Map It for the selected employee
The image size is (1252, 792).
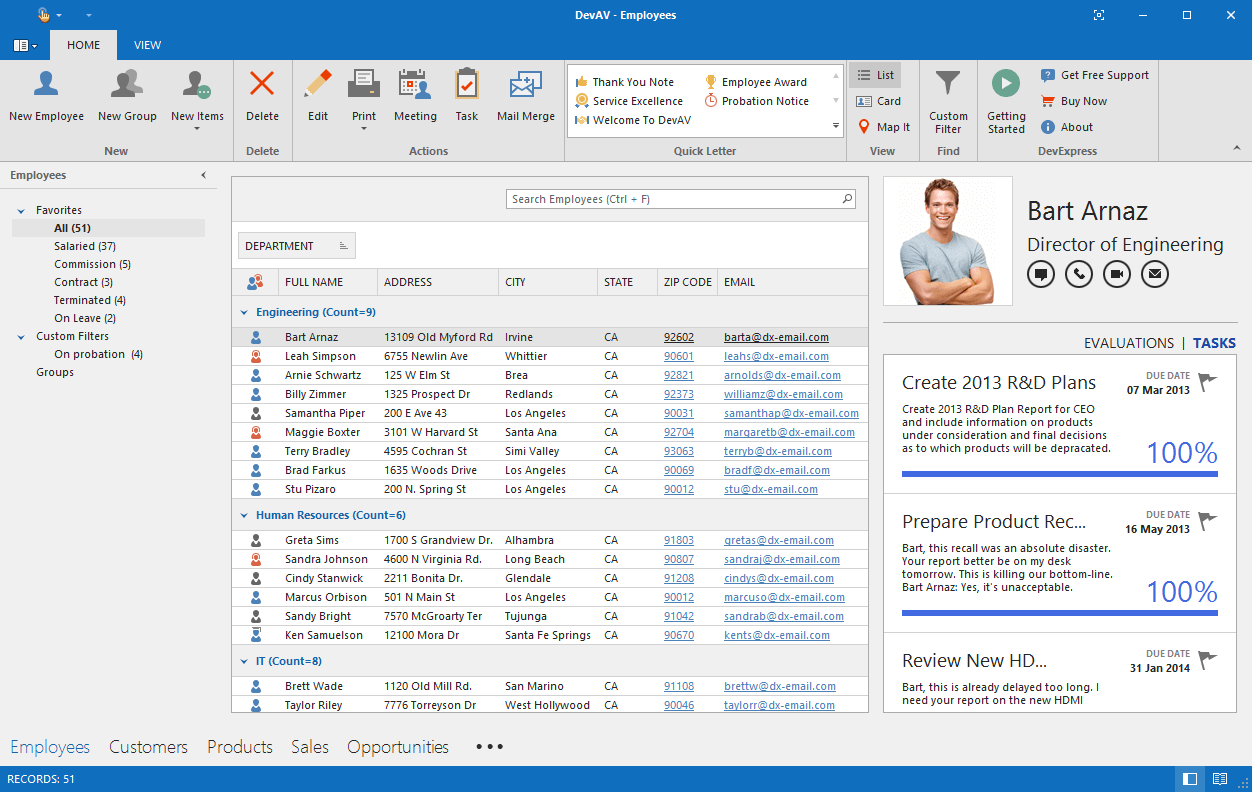coord(883,126)
